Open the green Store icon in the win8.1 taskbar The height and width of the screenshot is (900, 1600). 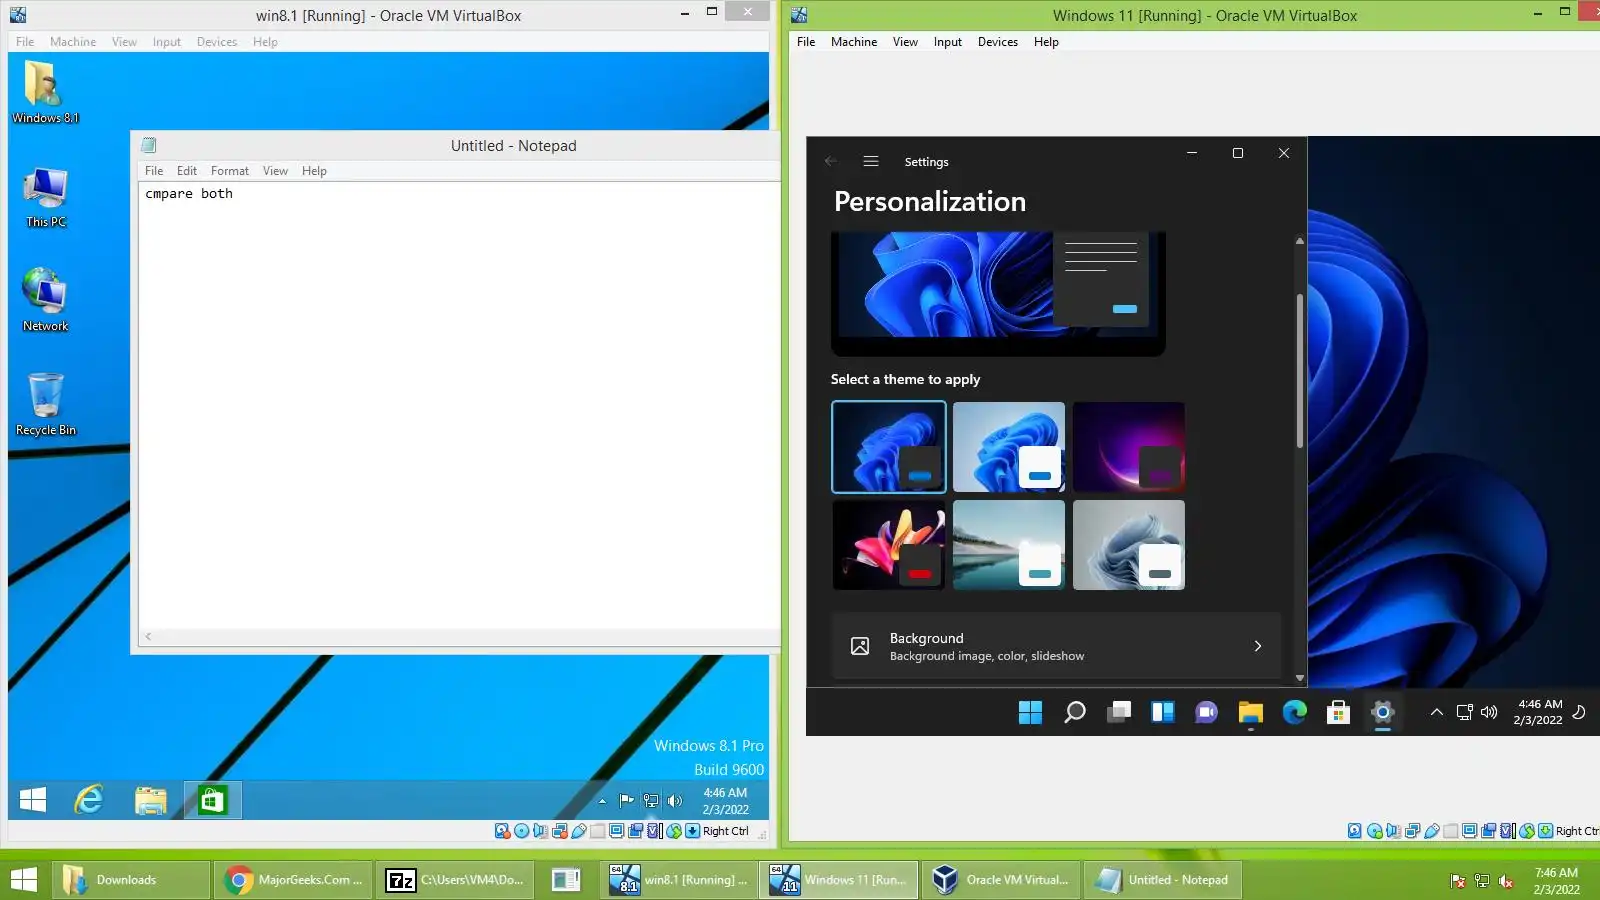(x=212, y=800)
